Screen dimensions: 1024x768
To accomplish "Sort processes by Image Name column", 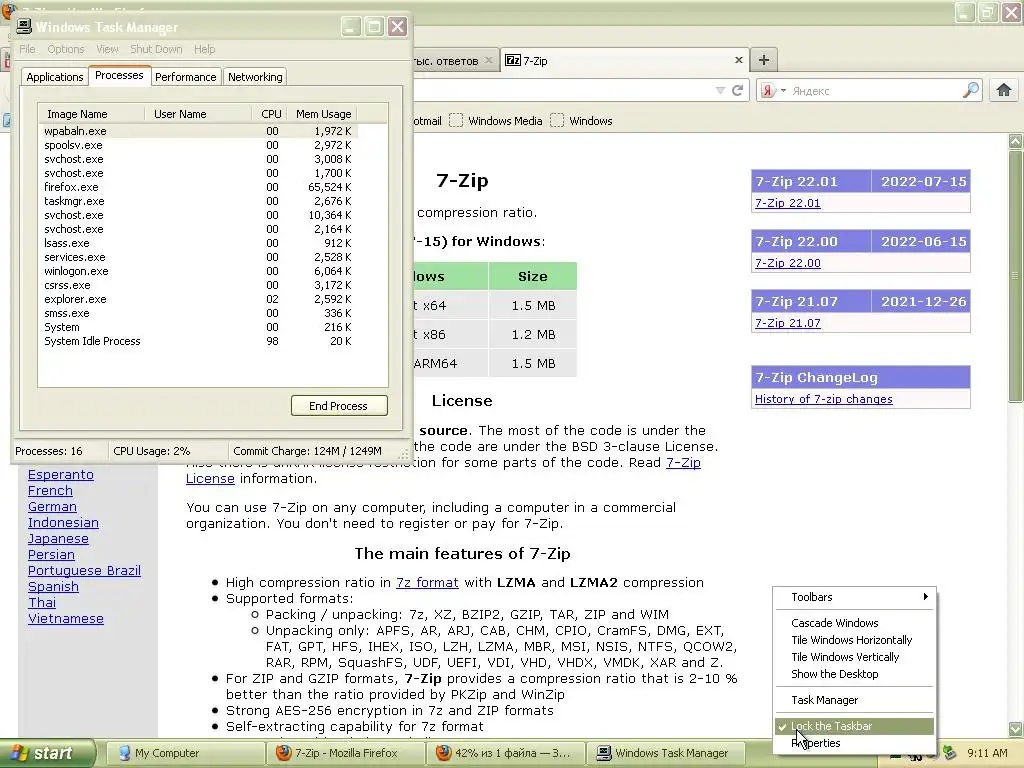I will (91, 114).
